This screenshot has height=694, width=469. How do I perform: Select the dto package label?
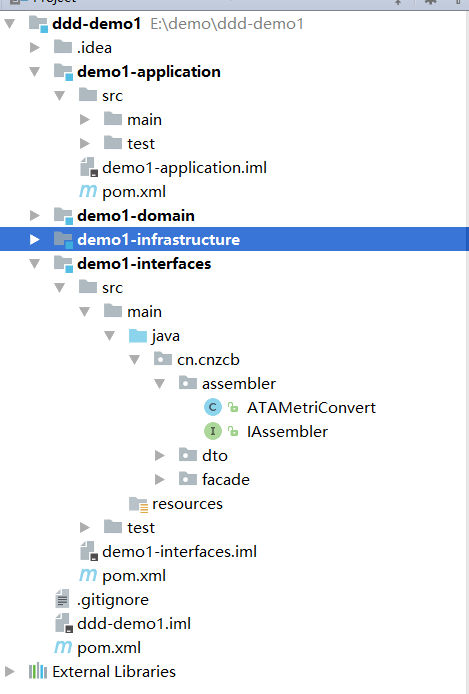[x=215, y=455]
